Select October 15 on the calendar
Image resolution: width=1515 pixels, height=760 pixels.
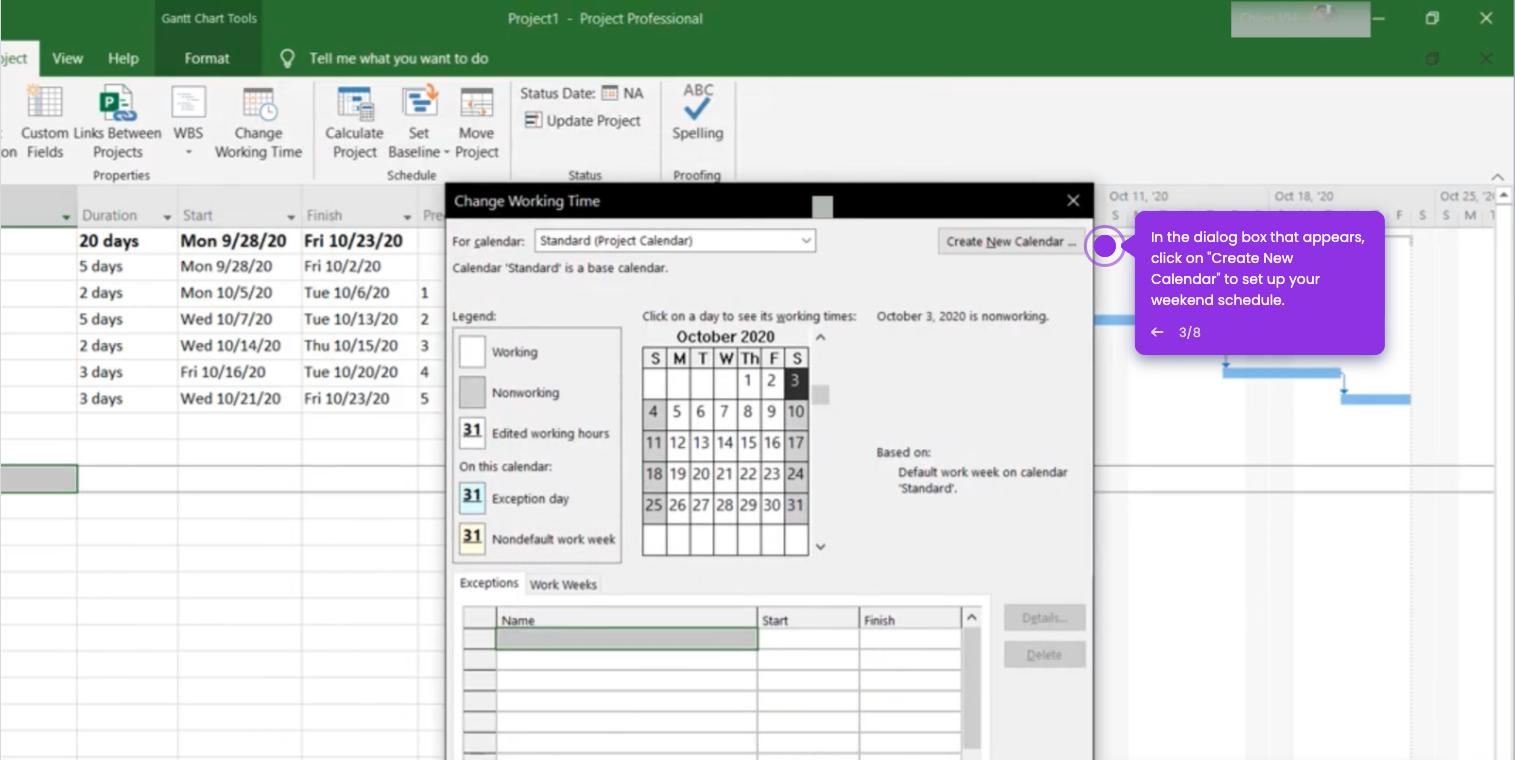tap(749, 443)
